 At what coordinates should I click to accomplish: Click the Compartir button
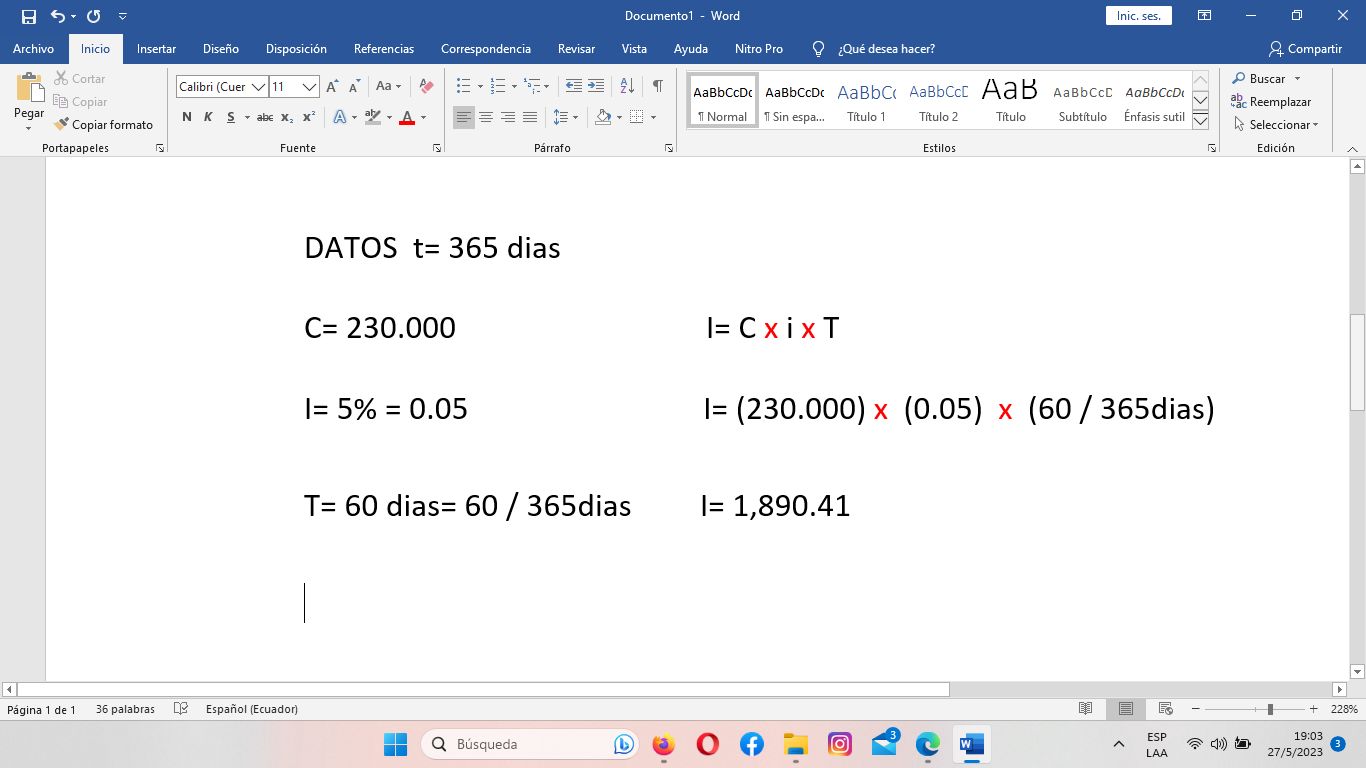(x=1306, y=48)
